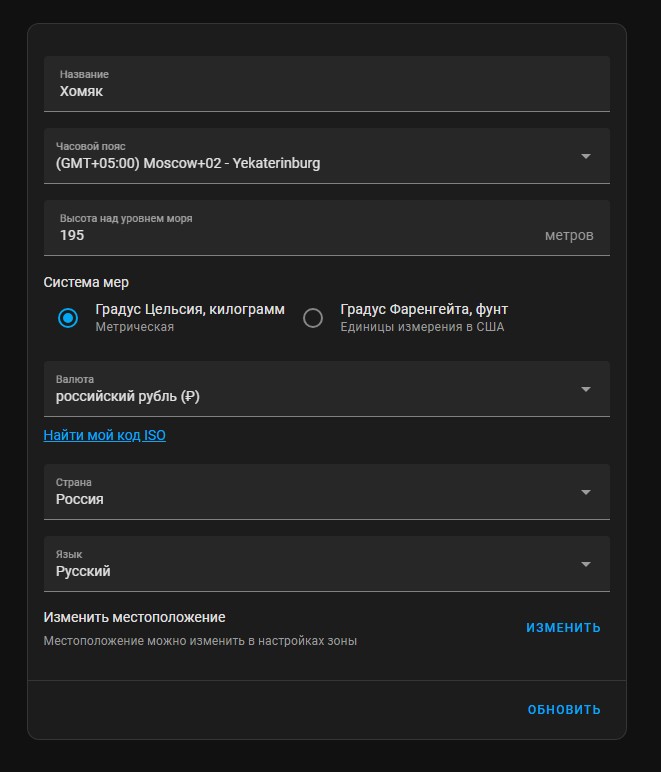This screenshot has height=772, width=661.
Task: Click the language field arrow icon
Action: pos(586,564)
